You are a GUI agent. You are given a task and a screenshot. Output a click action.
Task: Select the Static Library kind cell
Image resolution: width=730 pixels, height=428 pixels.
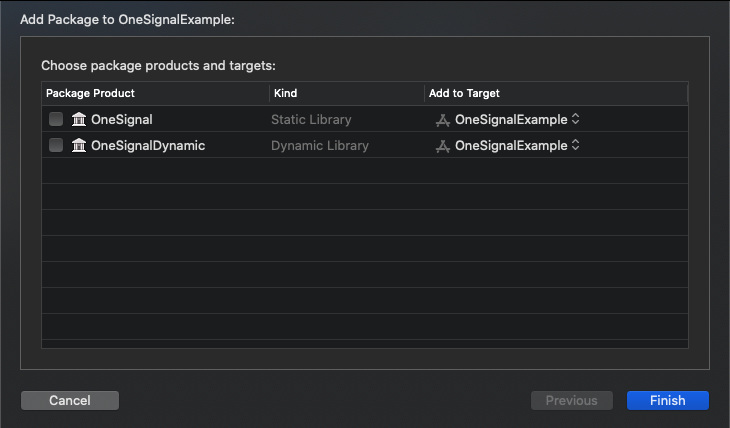[x=311, y=120]
